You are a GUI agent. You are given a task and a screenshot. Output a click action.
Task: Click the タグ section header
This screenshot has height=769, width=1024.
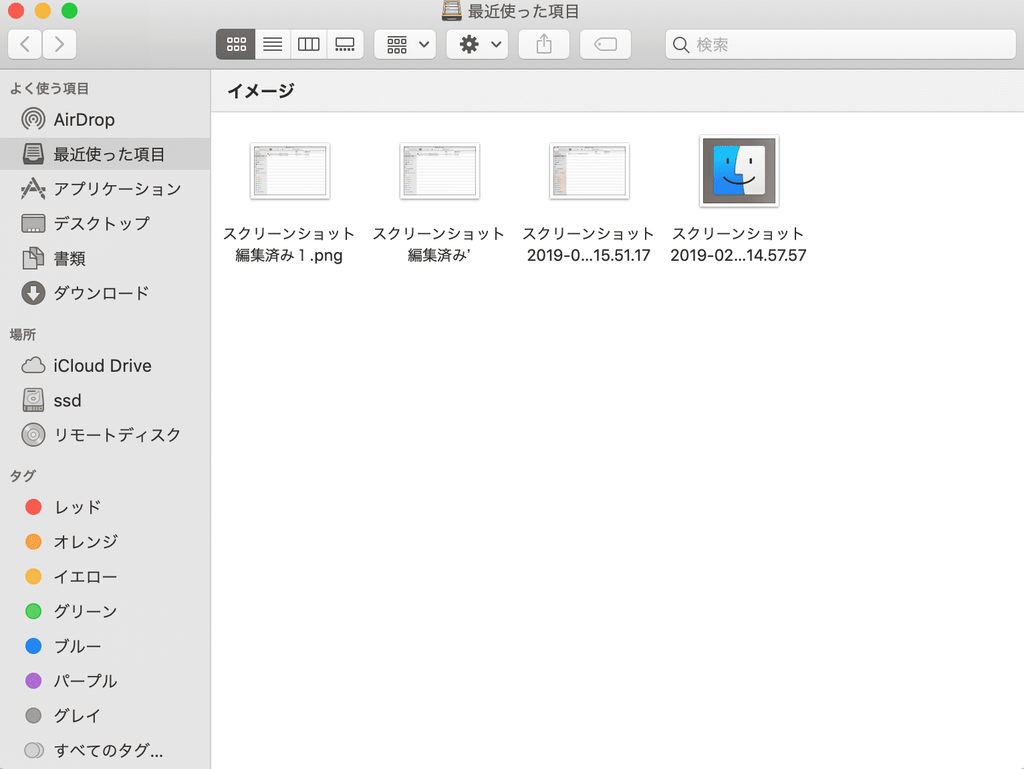click(23, 476)
